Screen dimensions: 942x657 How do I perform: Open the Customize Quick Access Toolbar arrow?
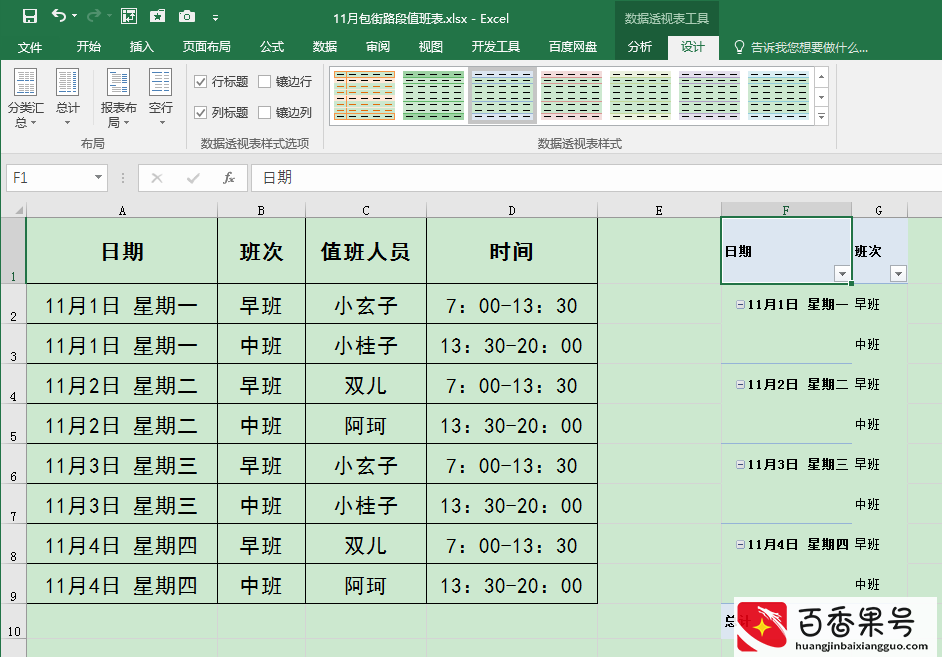tap(215, 18)
